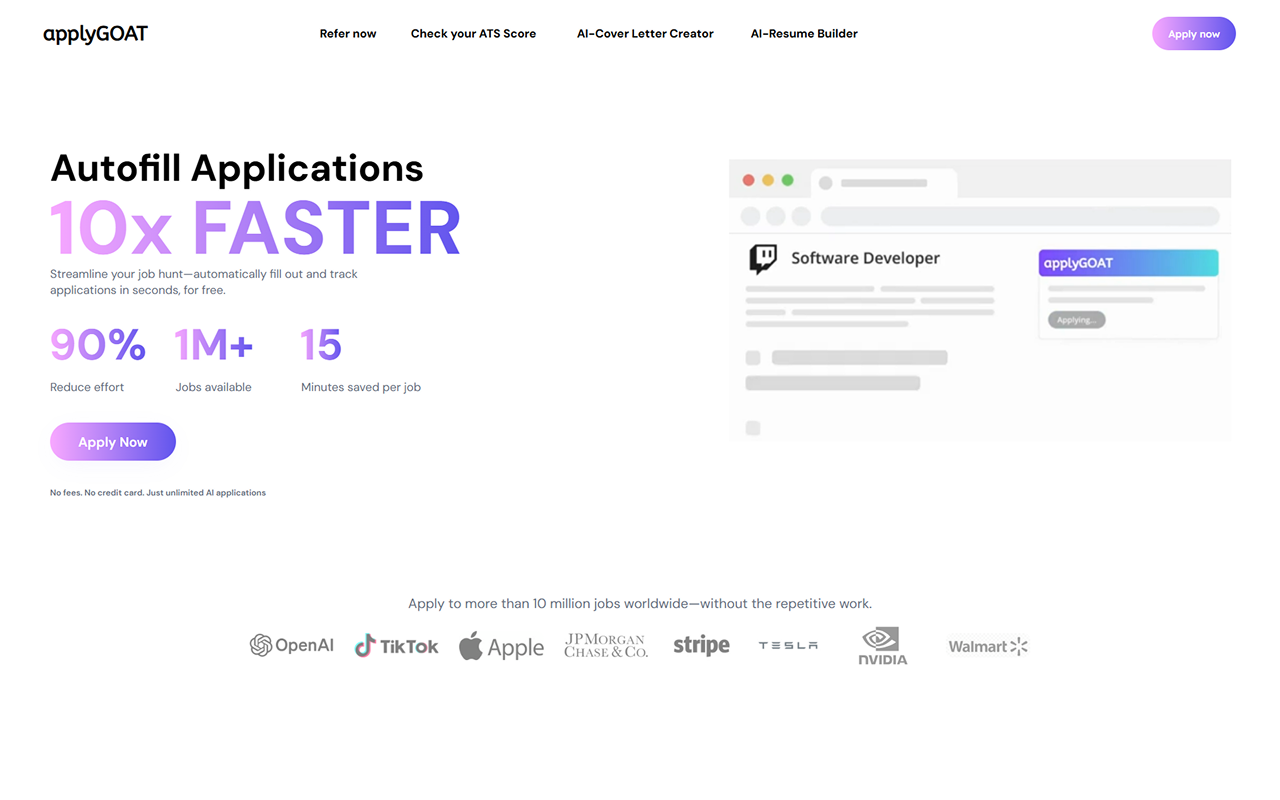The image size is (1280, 800).
Task: Click the Applying... status pill in preview
Action: pos(1076,320)
